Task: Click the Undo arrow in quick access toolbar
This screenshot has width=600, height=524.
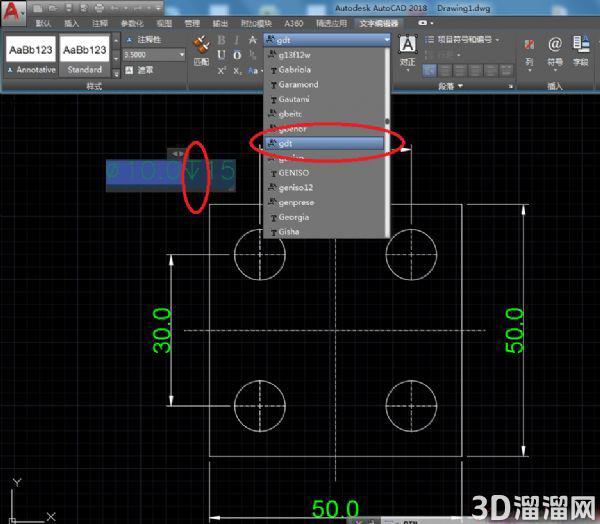Action: (x=114, y=8)
